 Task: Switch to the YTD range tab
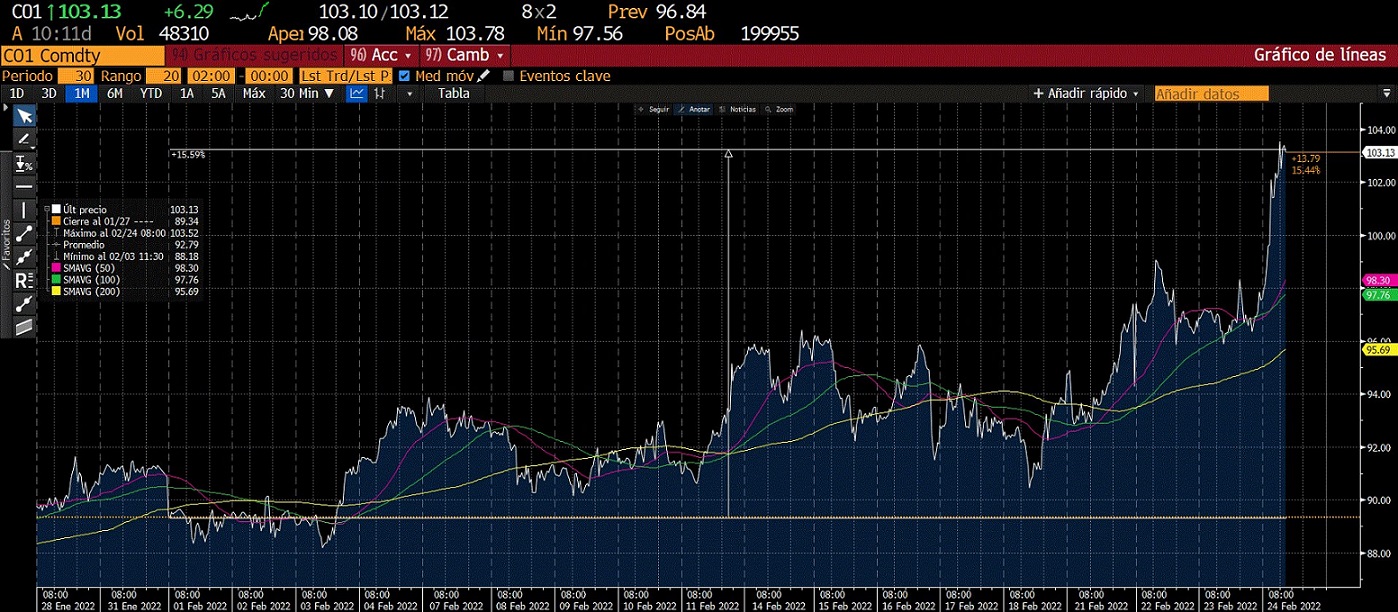click(150, 94)
